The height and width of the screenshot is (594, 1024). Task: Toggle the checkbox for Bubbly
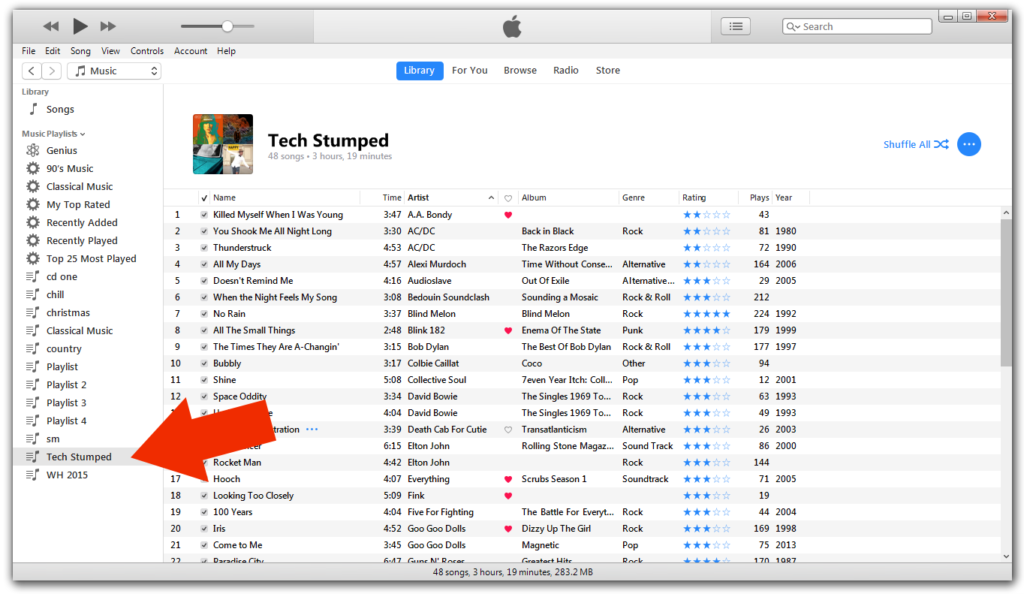click(204, 364)
